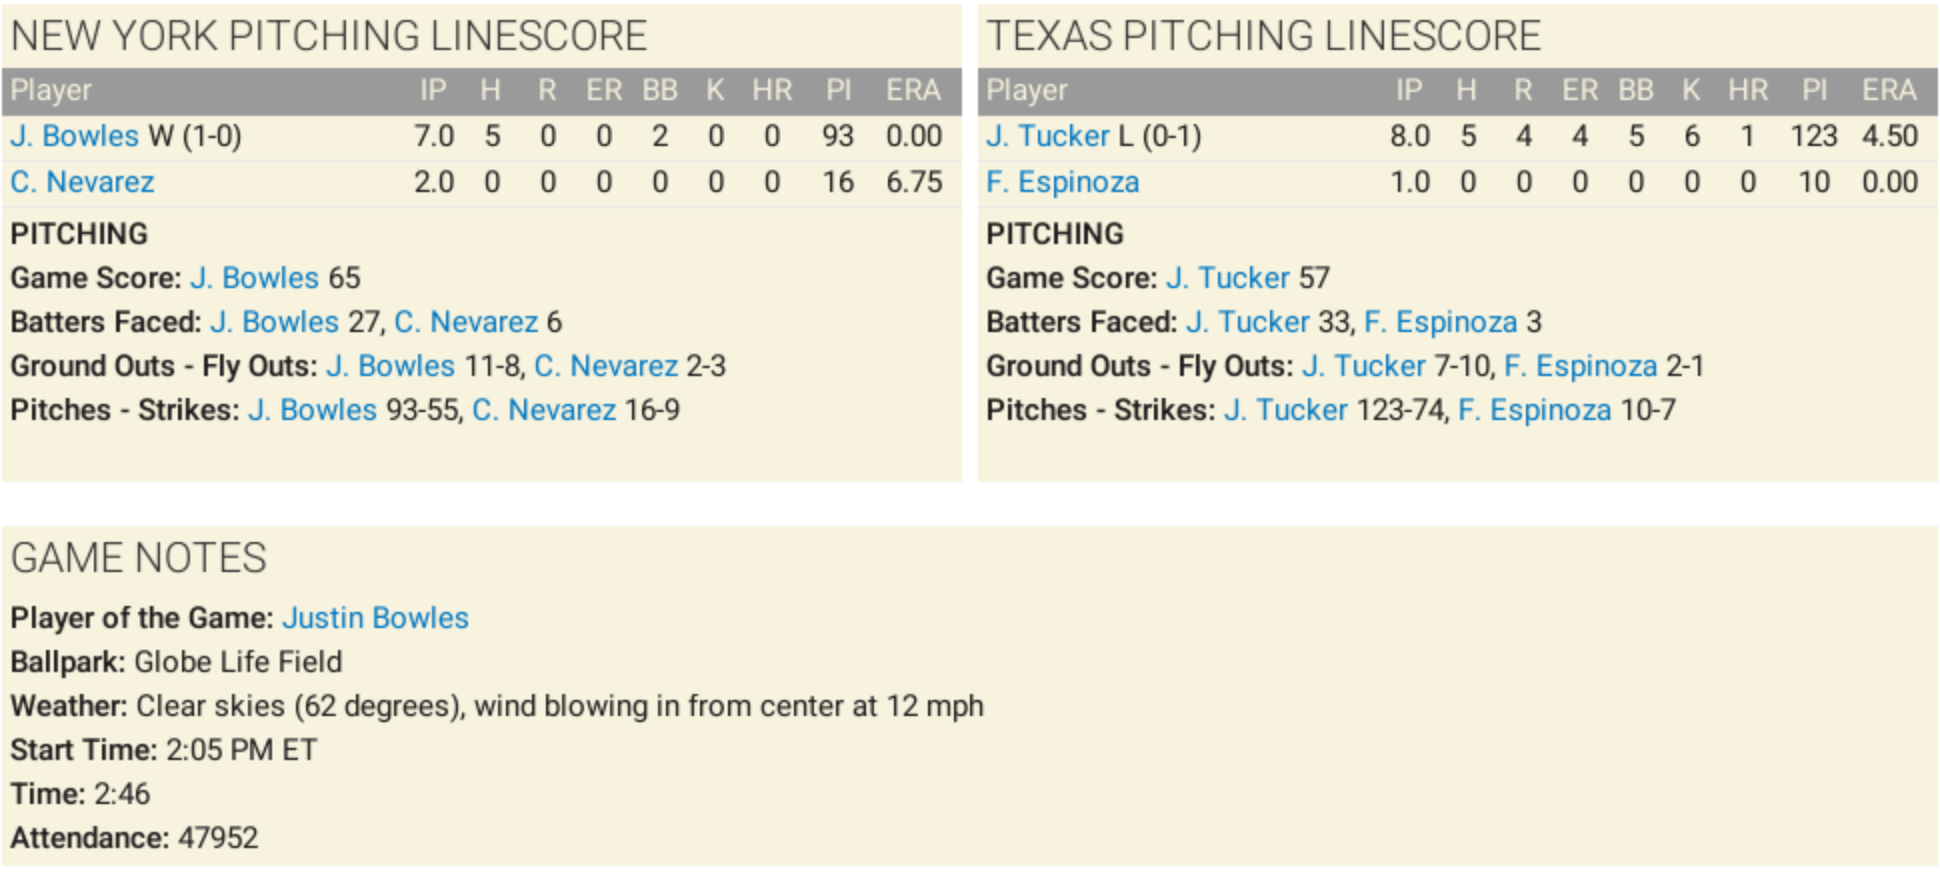This screenshot has width=1940, height=872.
Task: Click J. Bowles in Pitches - Strikes line
Action: pos(313,410)
